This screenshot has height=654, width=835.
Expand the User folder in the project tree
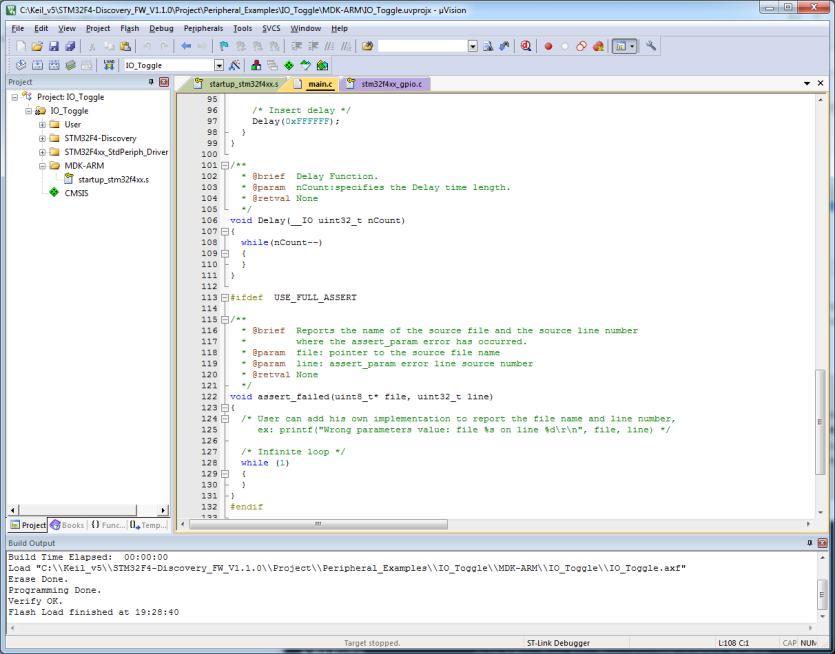click(x=42, y=125)
